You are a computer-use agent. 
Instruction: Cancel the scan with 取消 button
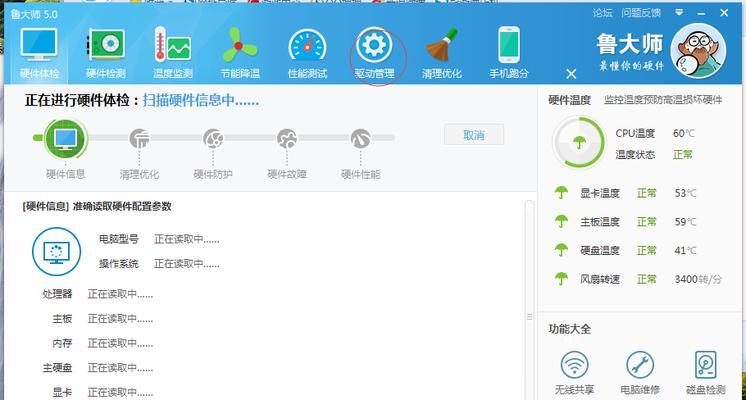click(474, 135)
